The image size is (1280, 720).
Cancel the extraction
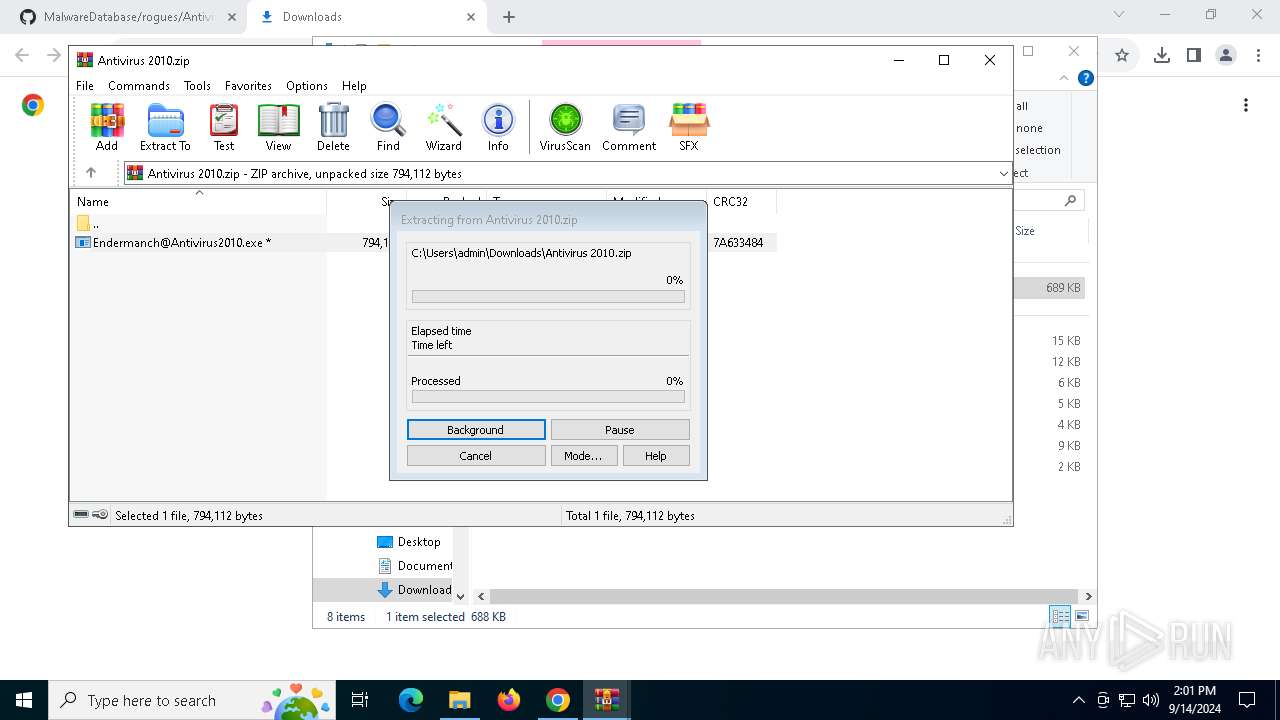click(x=476, y=456)
